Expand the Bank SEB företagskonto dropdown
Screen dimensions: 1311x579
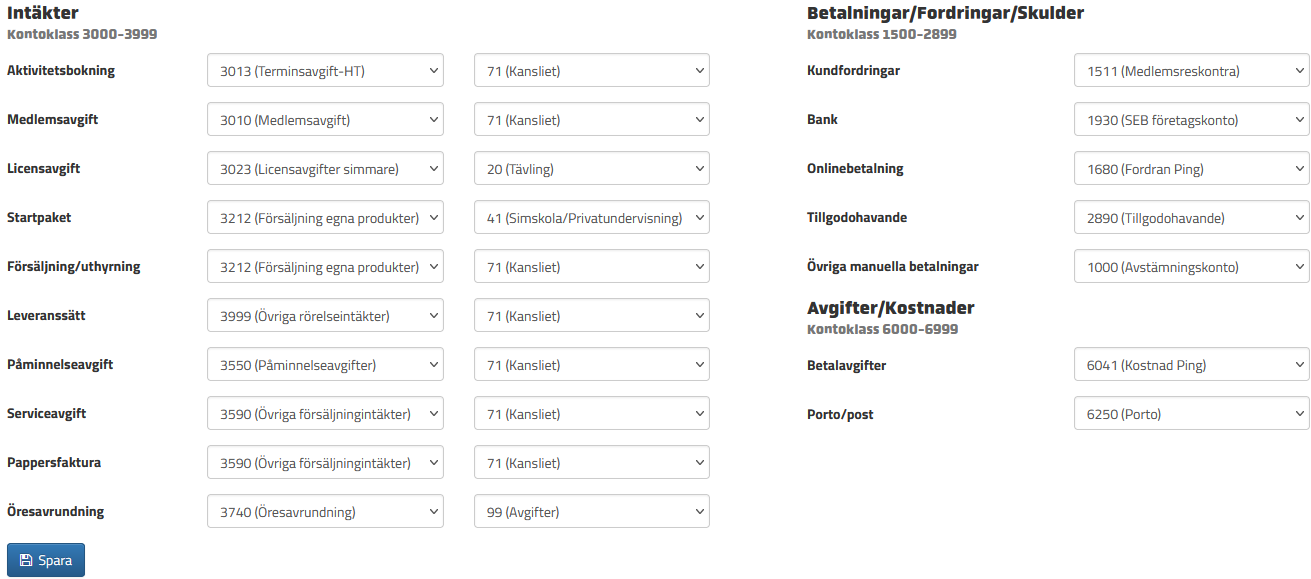click(x=1191, y=120)
